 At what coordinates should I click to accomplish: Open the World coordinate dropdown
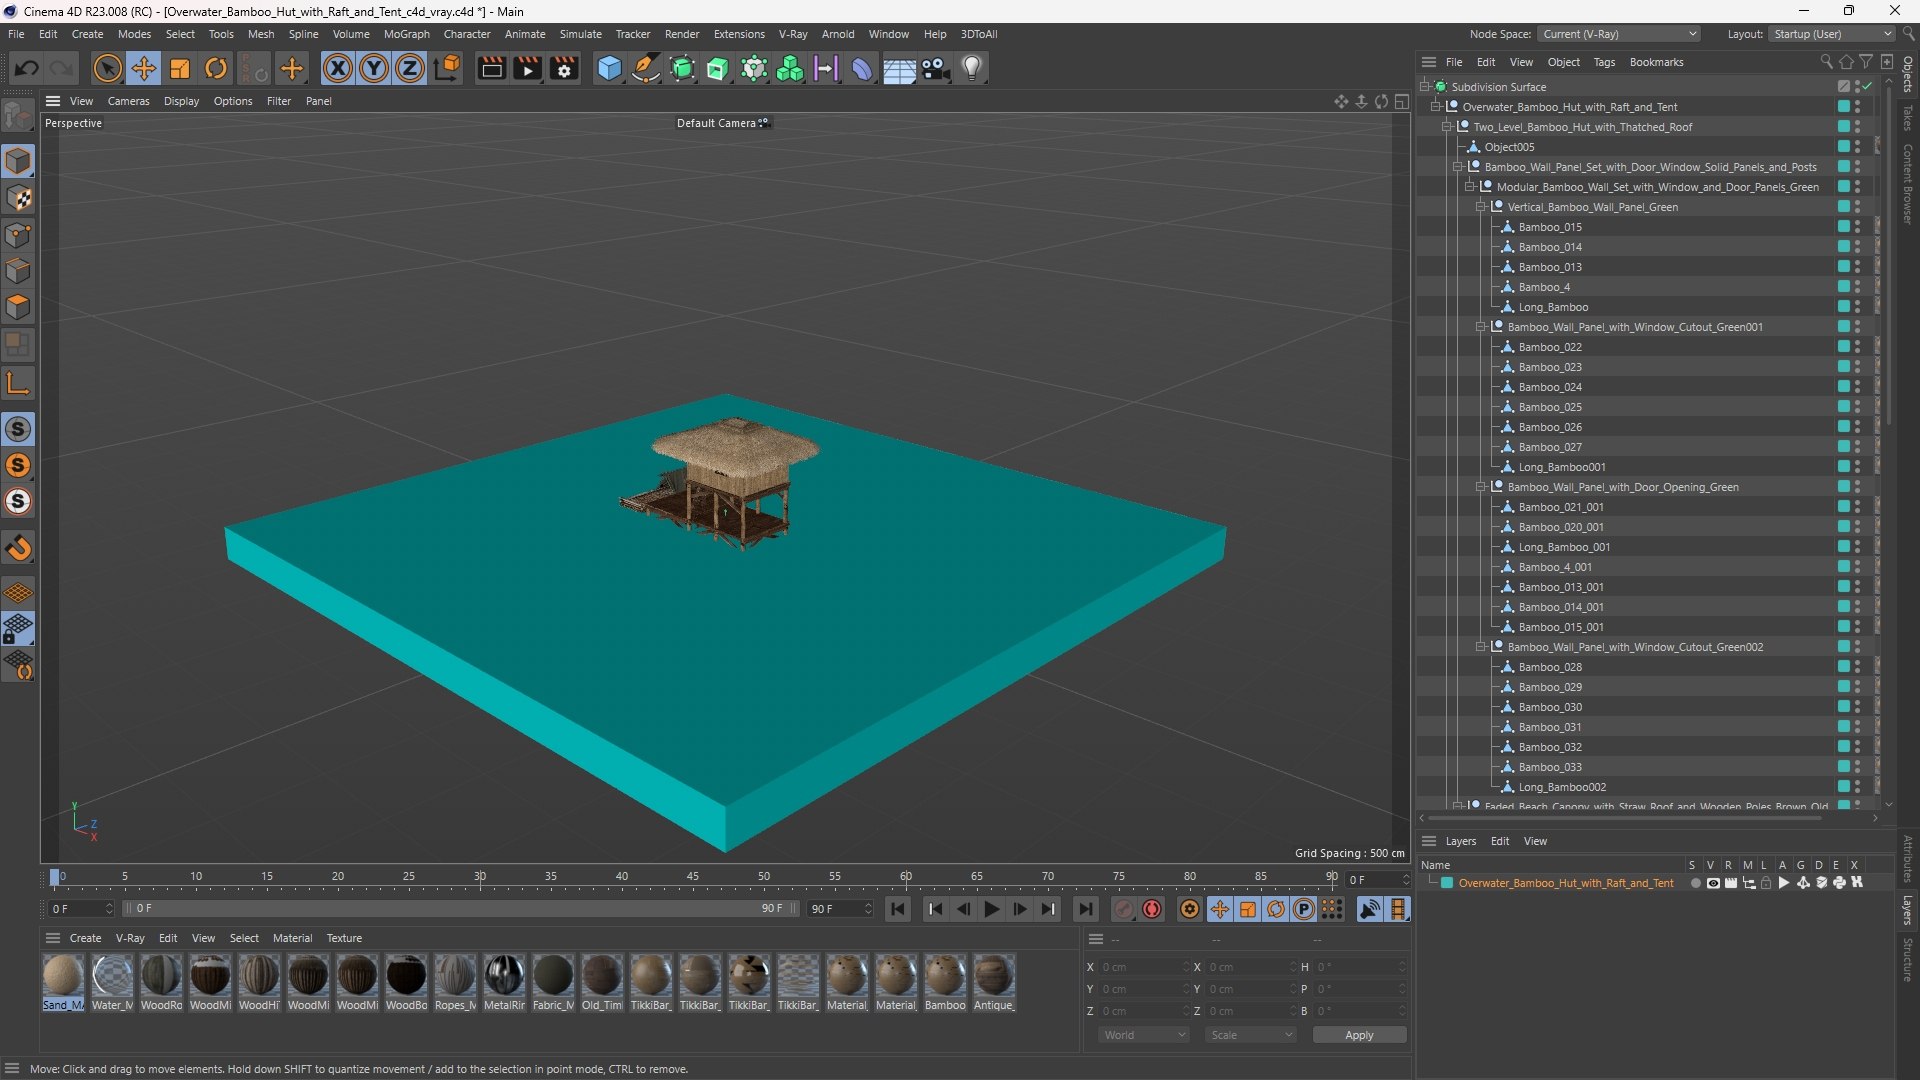[1143, 1035]
